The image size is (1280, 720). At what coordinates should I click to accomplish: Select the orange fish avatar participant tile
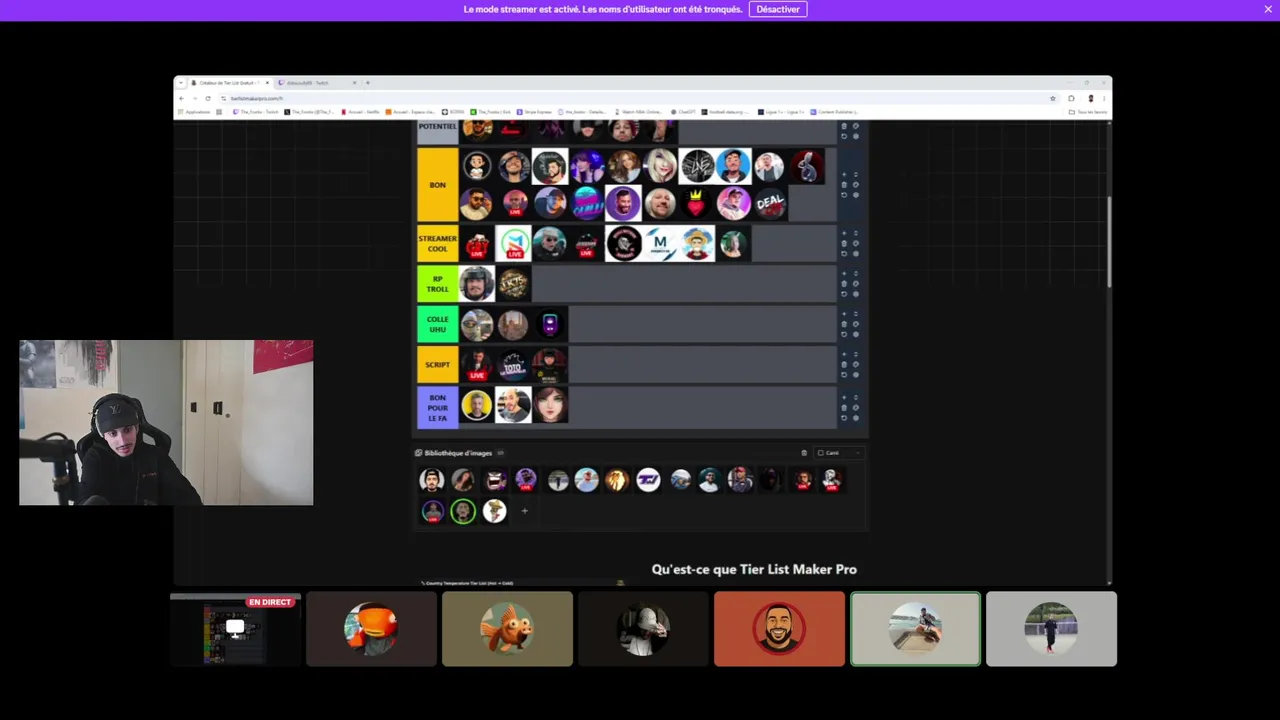click(x=371, y=629)
